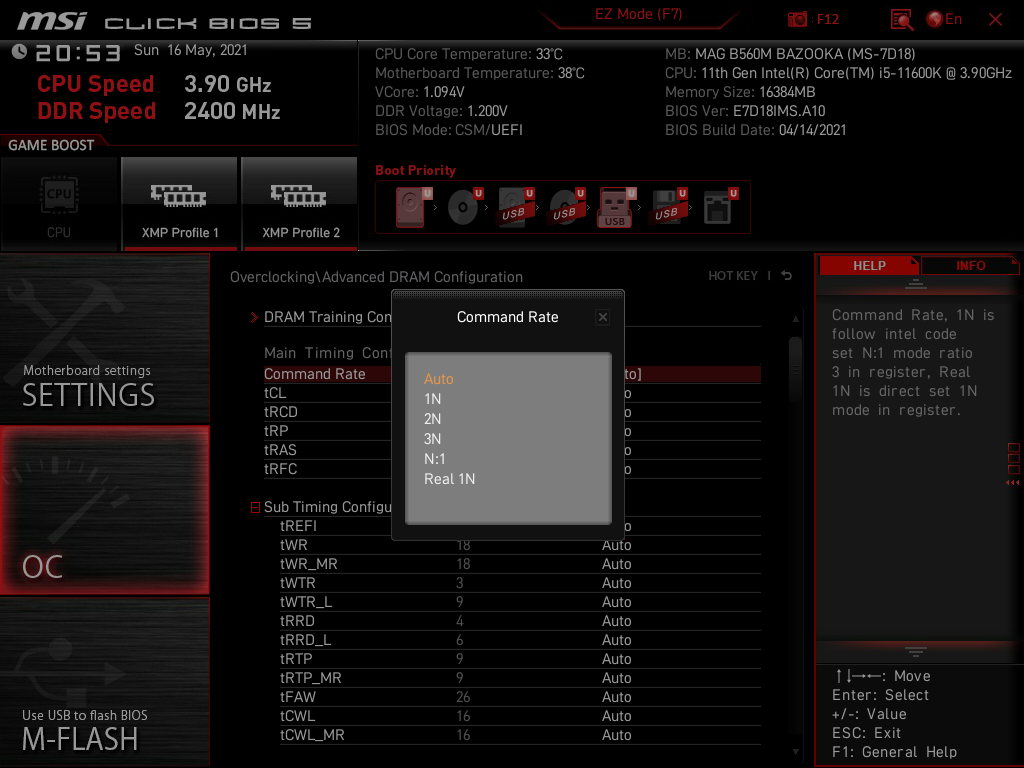Select the tRRD timing row
Image resolution: width=1024 pixels, height=768 pixels.
[520, 620]
